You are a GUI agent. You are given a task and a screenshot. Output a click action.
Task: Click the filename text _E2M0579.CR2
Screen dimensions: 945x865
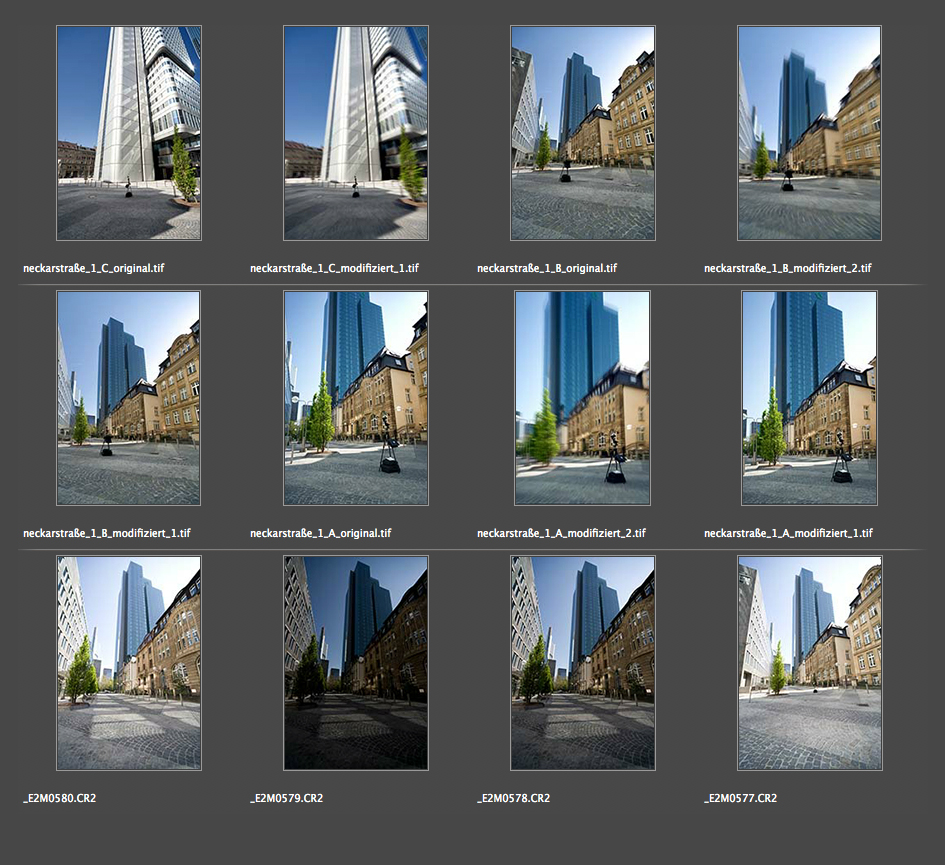click(x=286, y=798)
